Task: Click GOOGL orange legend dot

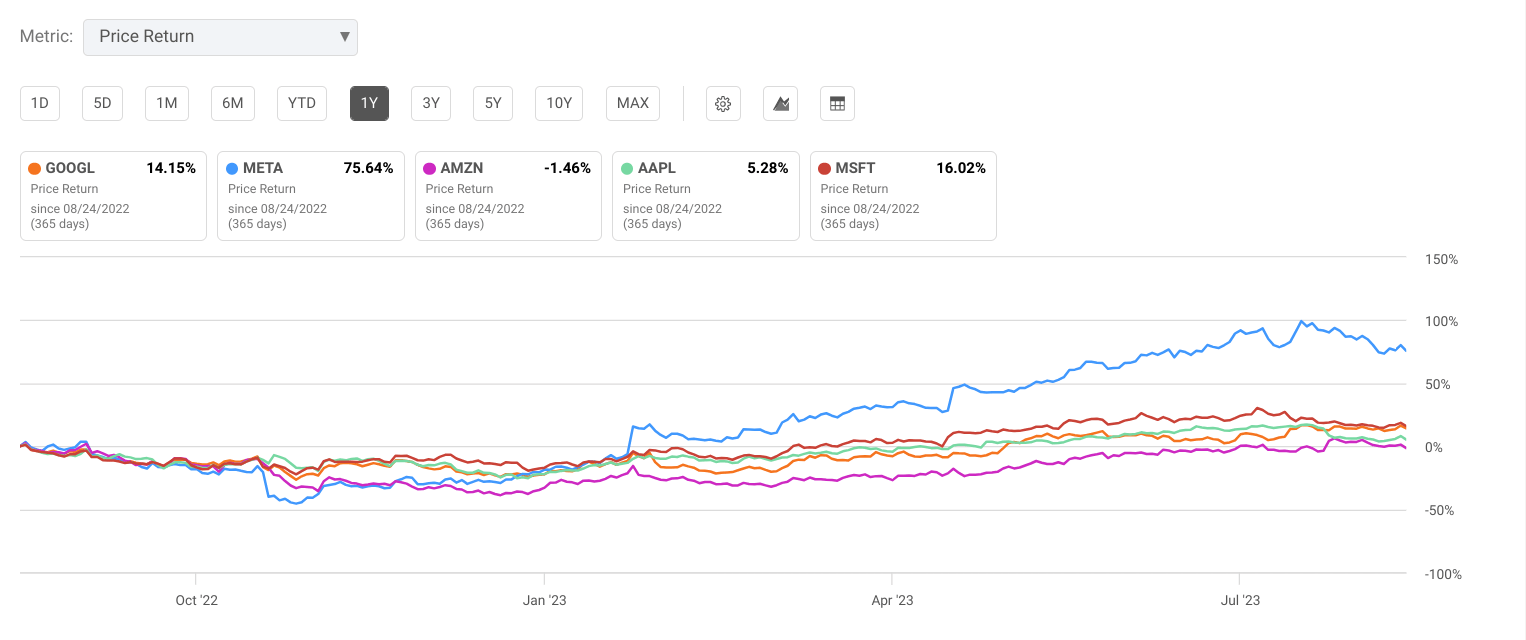Action: pyautogui.click(x=35, y=168)
